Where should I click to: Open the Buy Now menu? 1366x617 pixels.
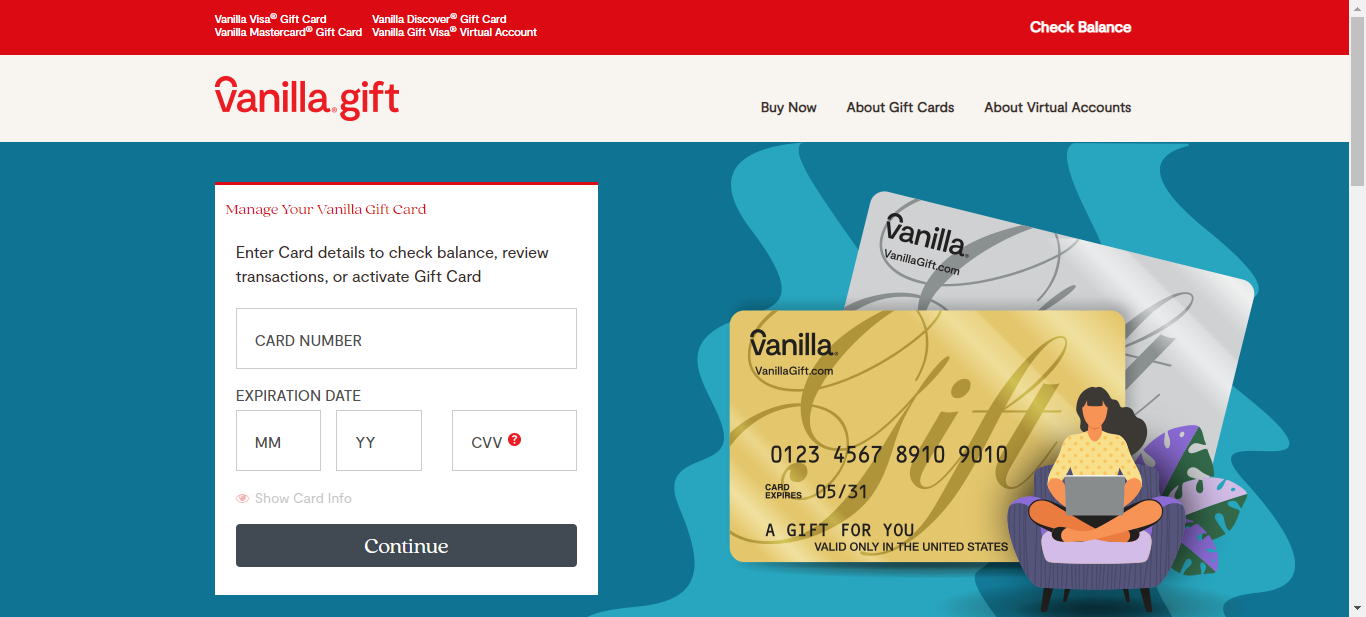(x=788, y=107)
